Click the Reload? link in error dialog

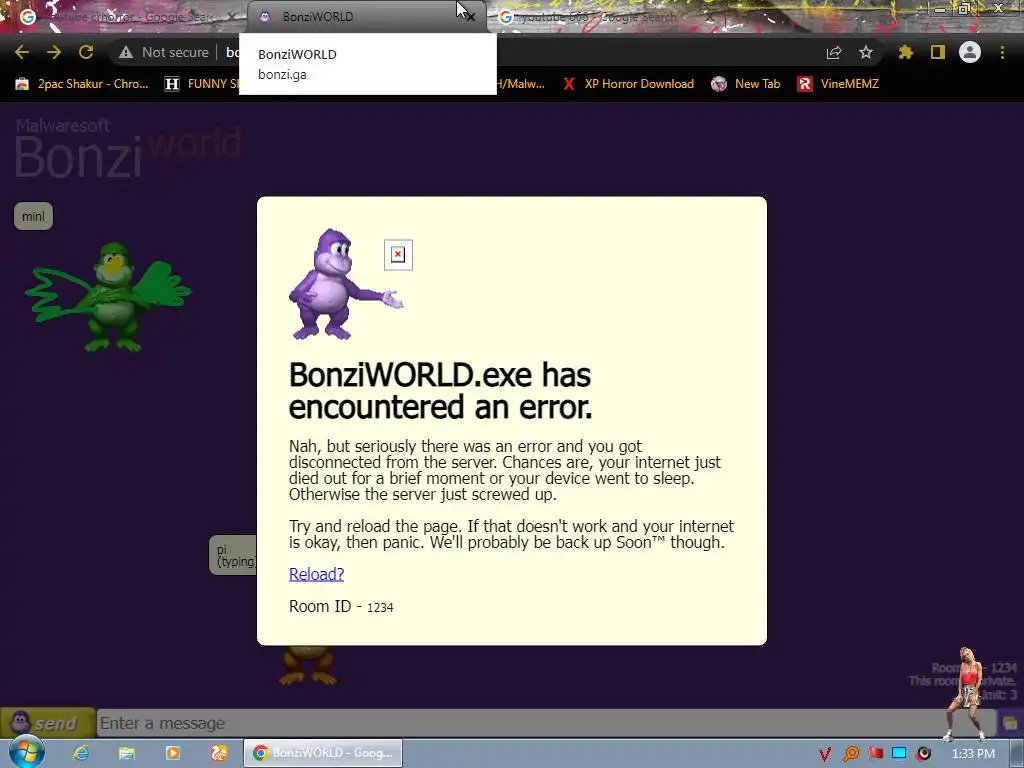(x=316, y=574)
